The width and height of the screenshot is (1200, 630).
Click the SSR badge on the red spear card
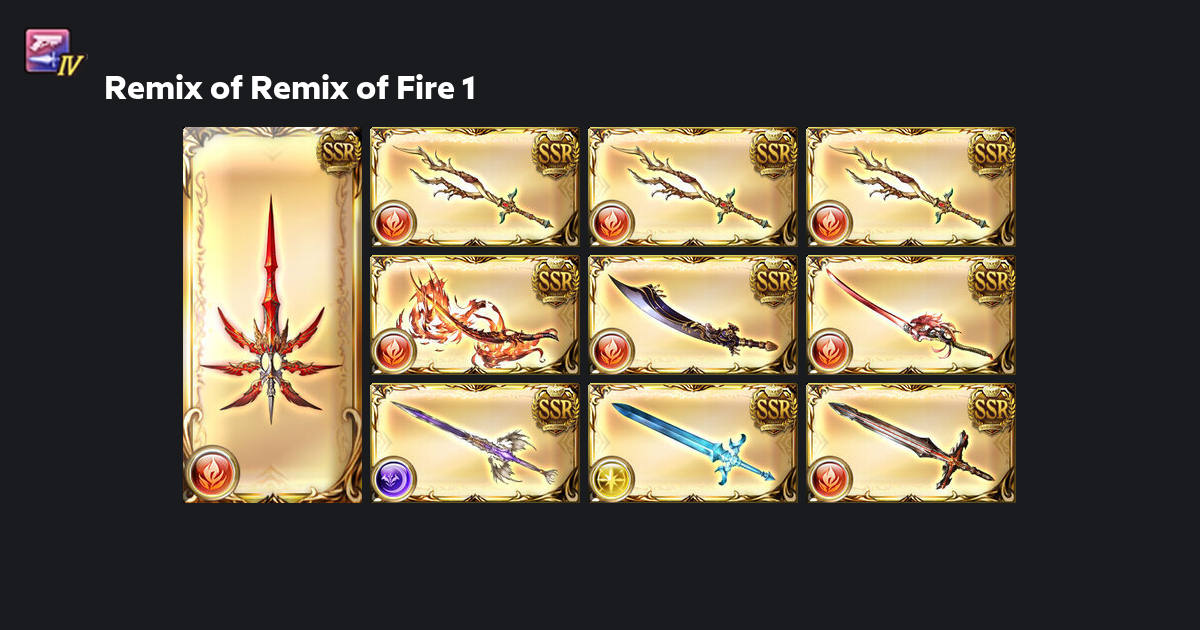pyautogui.click(x=338, y=152)
